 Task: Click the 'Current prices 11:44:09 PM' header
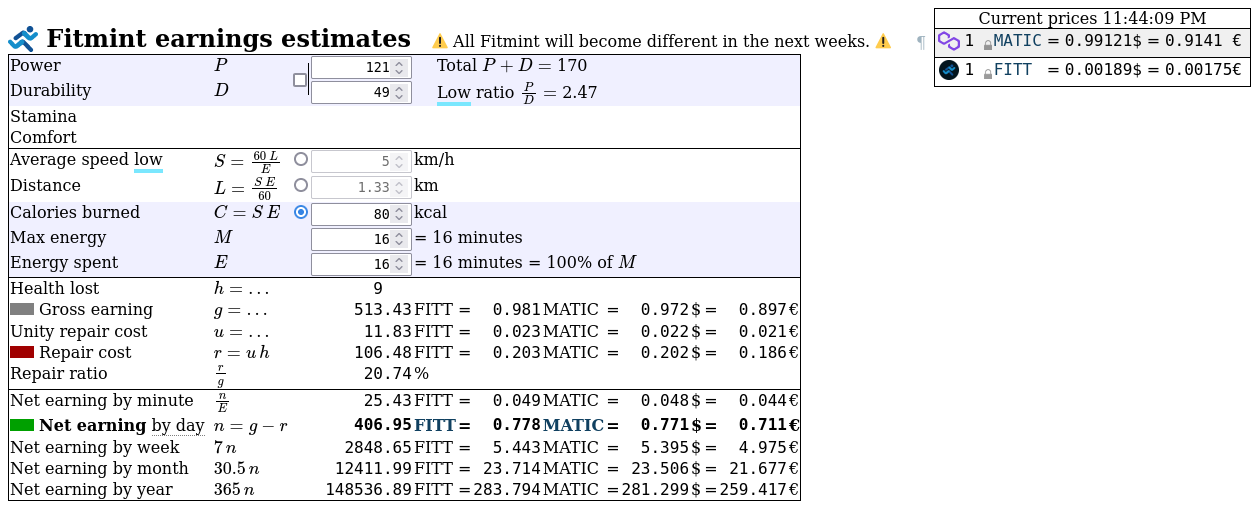[x=1092, y=19]
